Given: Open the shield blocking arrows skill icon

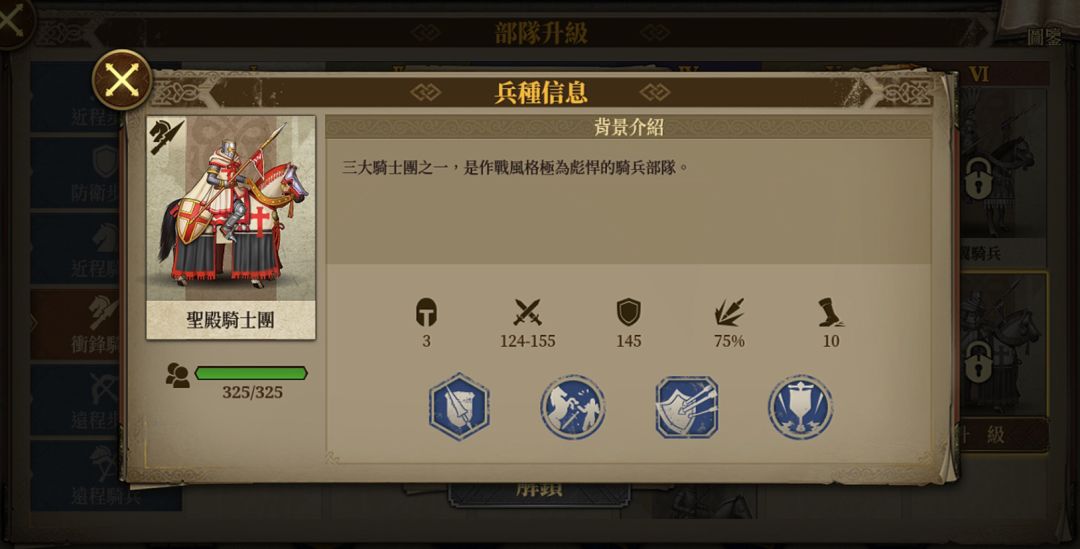Looking at the screenshot, I should (x=687, y=407).
